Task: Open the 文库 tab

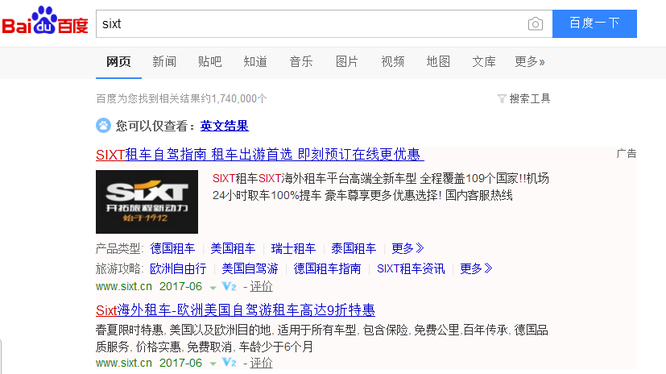Action: [x=484, y=62]
